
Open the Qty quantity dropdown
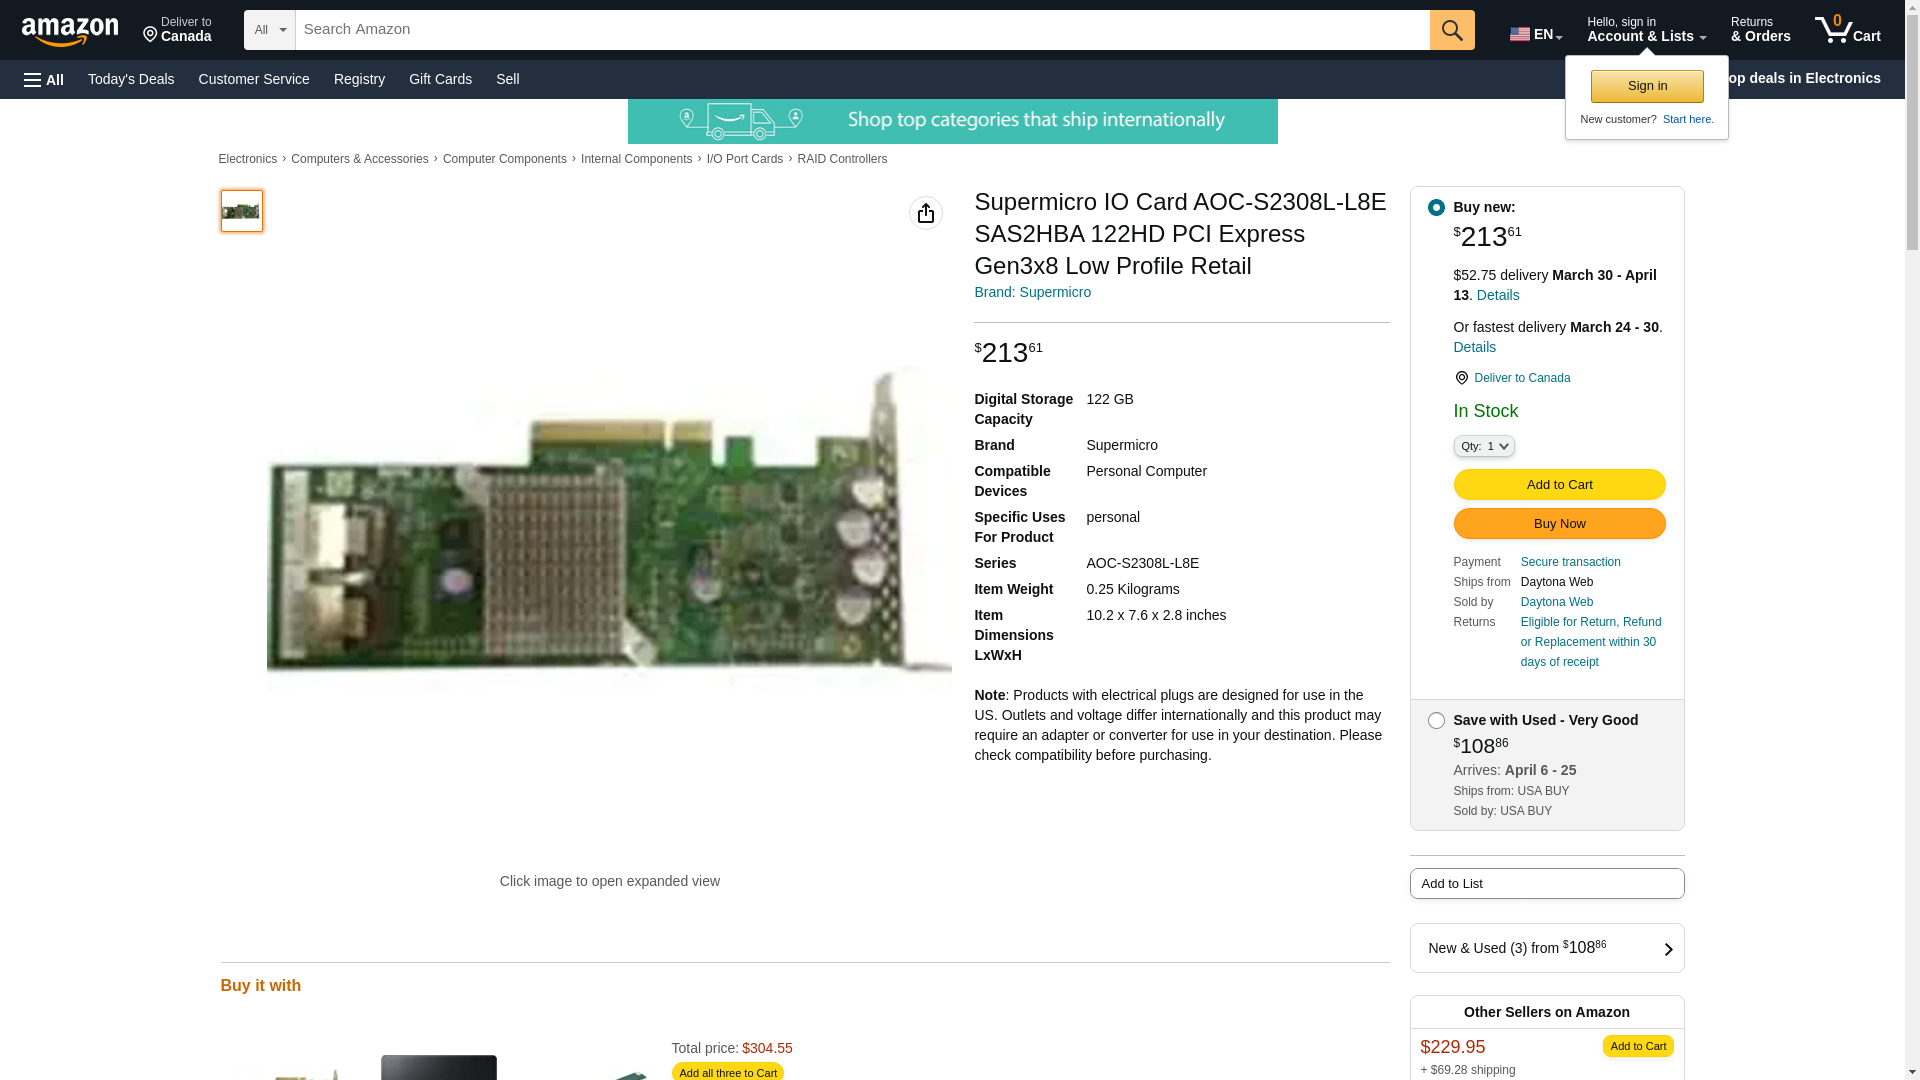pos(1483,446)
